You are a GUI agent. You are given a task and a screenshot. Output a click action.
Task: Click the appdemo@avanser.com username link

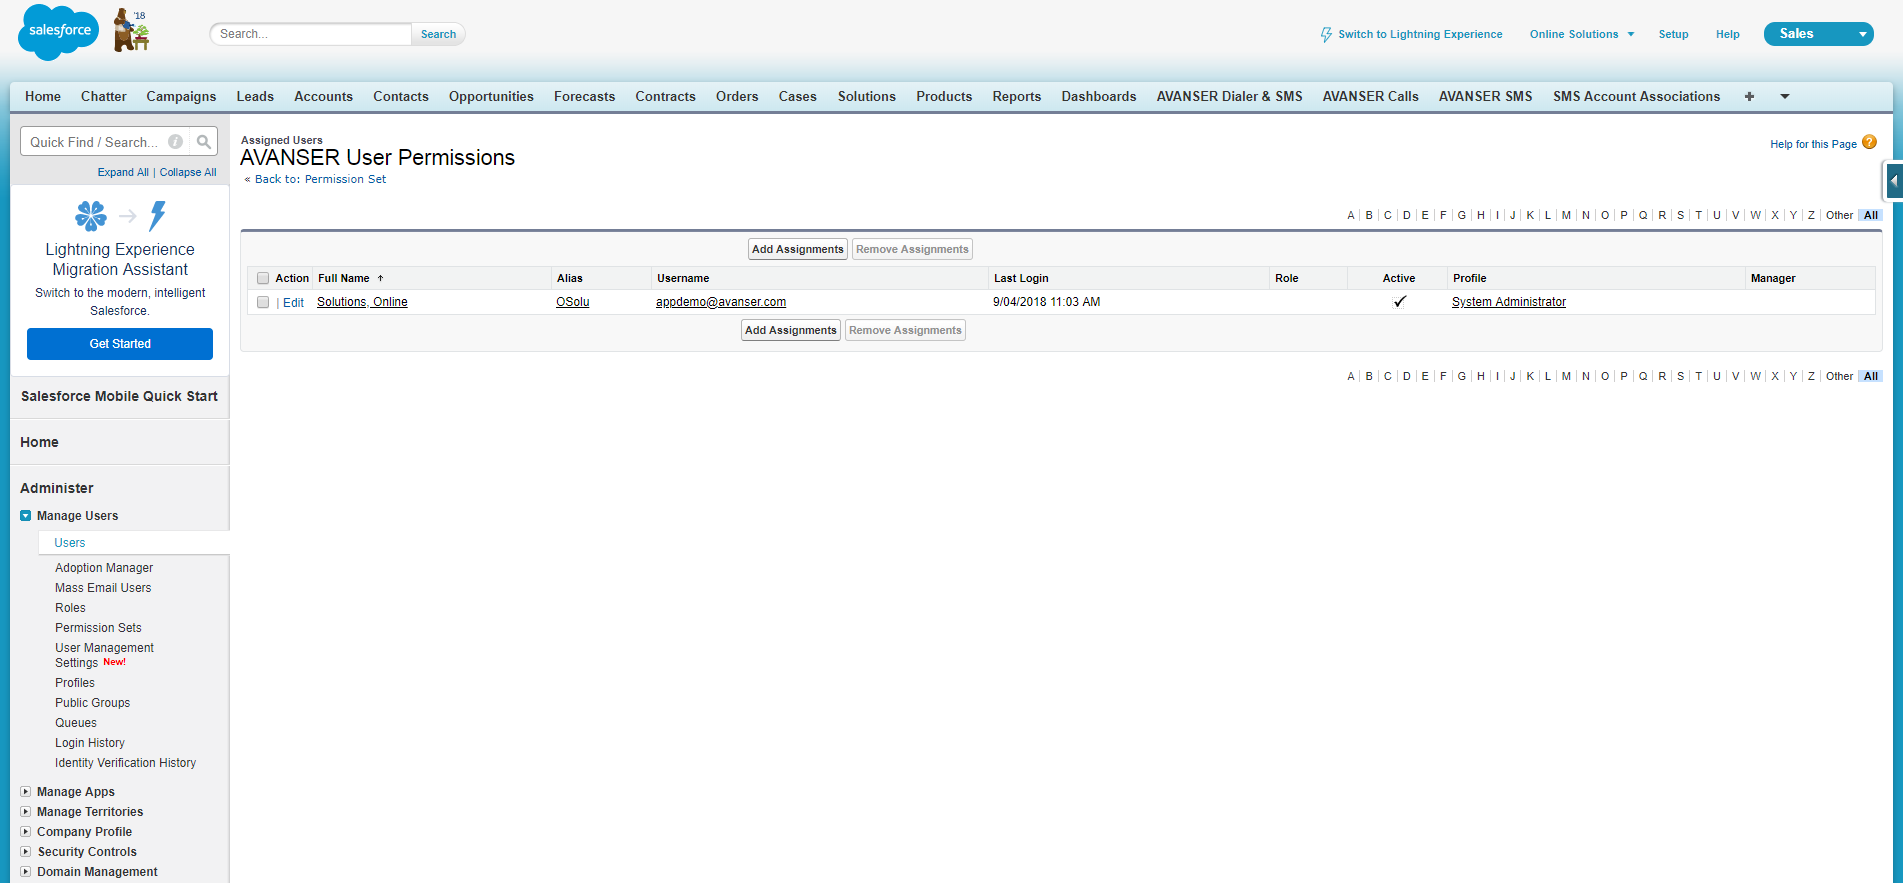[721, 302]
